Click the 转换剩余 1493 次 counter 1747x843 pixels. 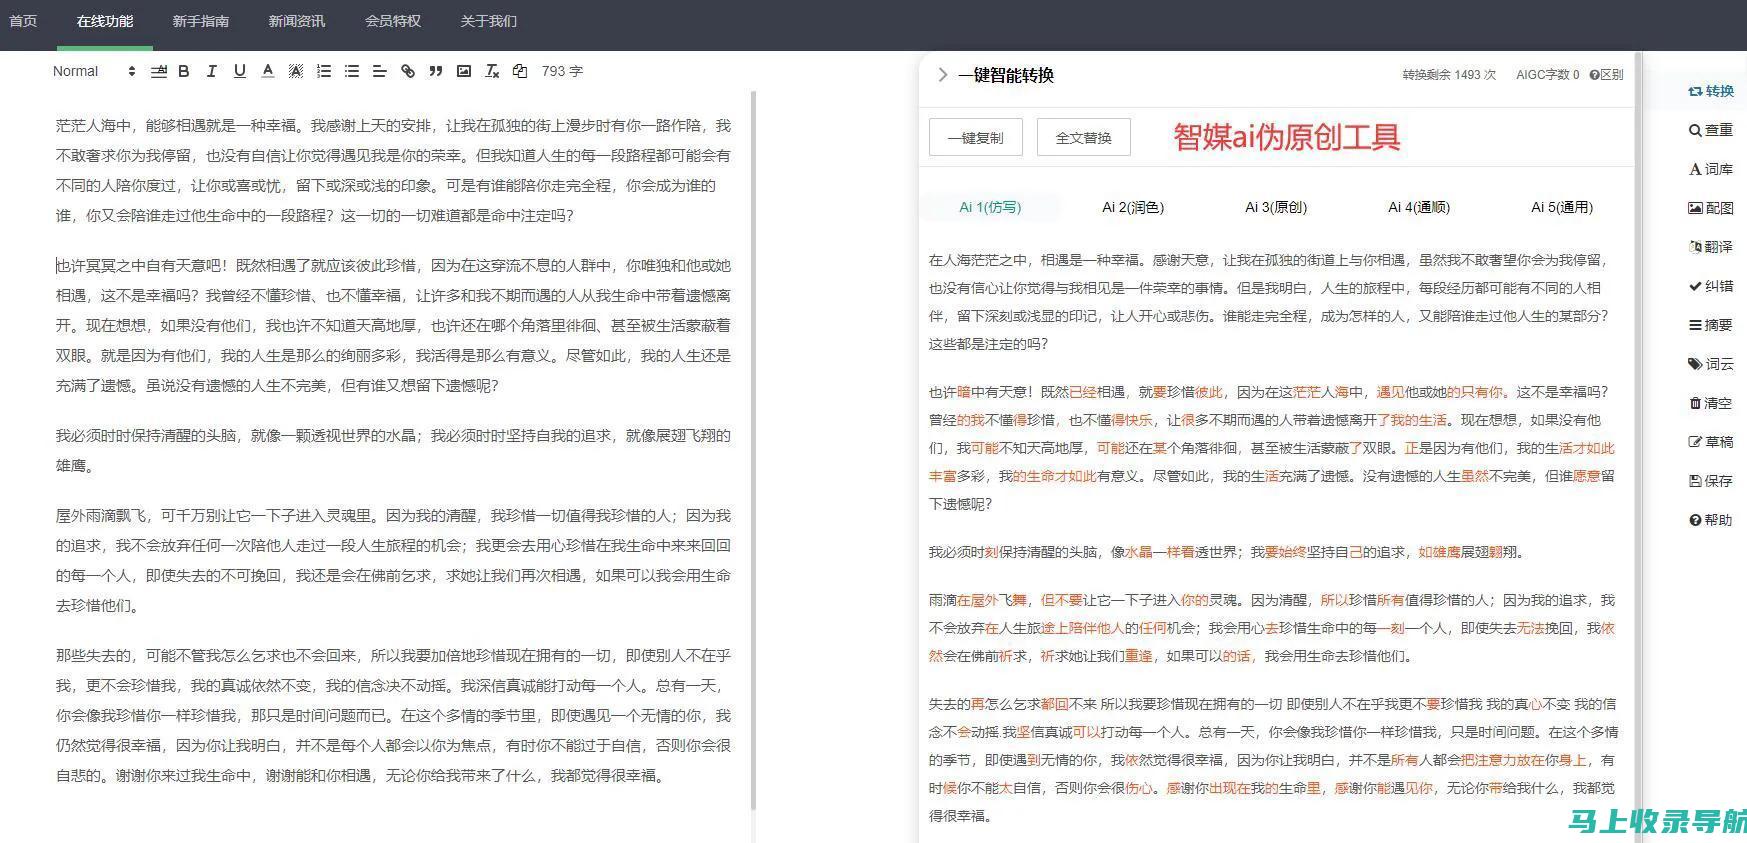tap(1449, 75)
